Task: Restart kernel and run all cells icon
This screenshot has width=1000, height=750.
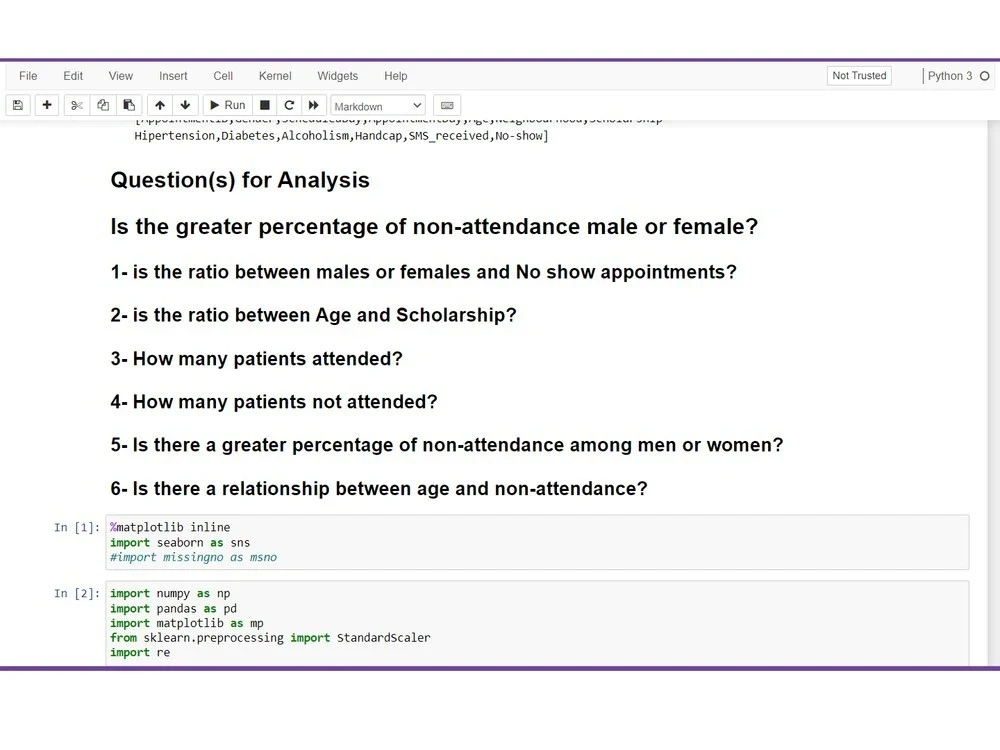Action: click(313, 105)
